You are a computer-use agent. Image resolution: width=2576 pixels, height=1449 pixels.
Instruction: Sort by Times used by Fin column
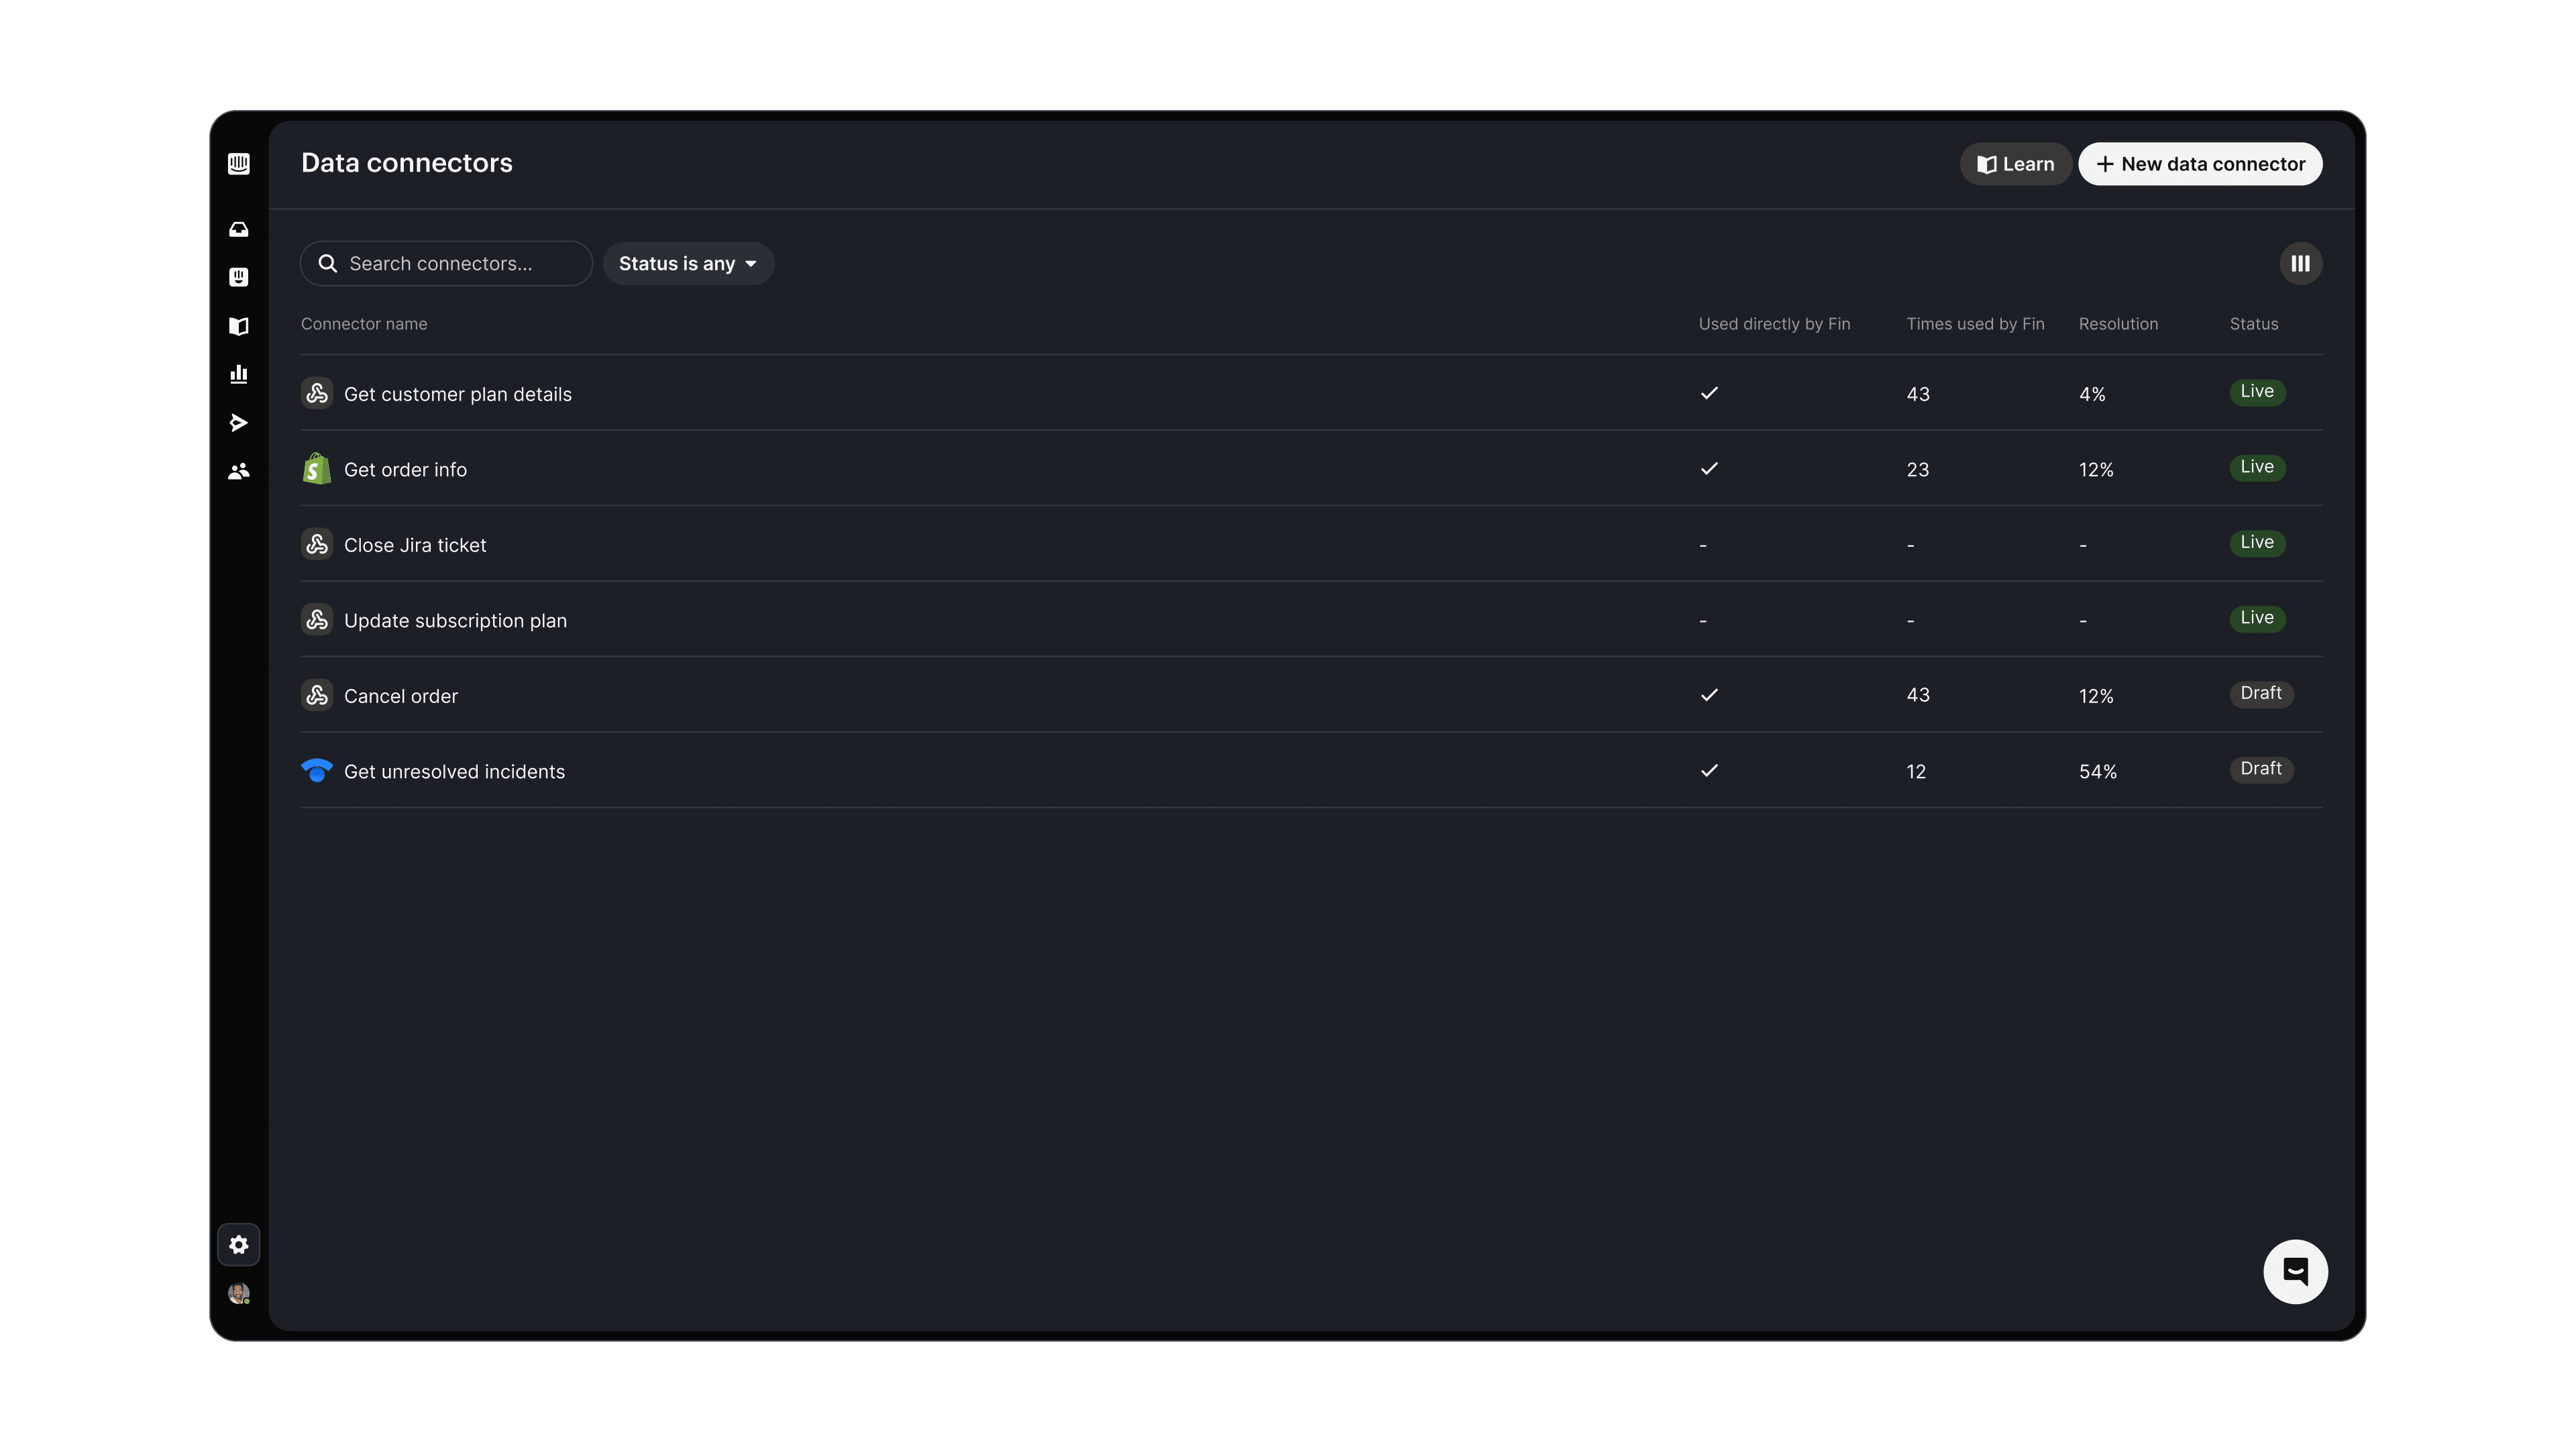click(x=1975, y=324)
